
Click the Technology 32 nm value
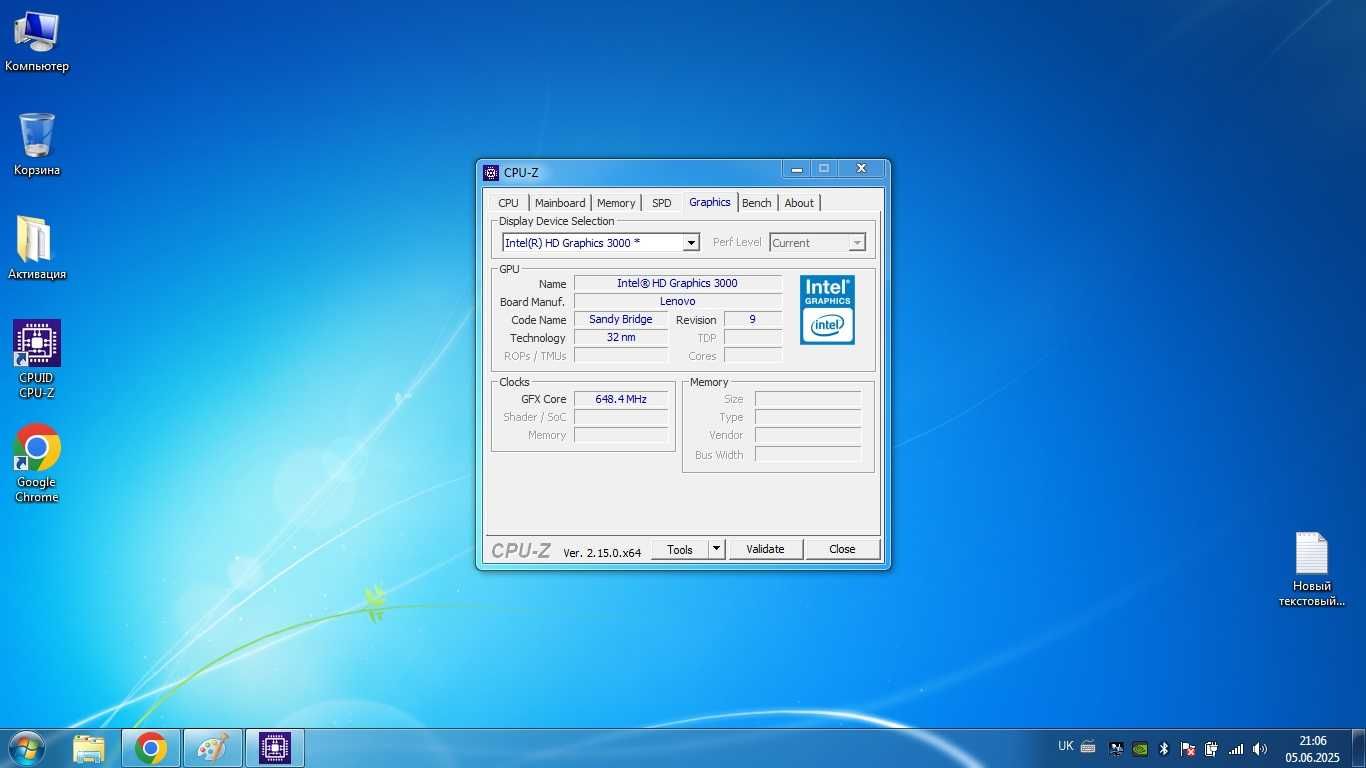(x=621, y=338)
